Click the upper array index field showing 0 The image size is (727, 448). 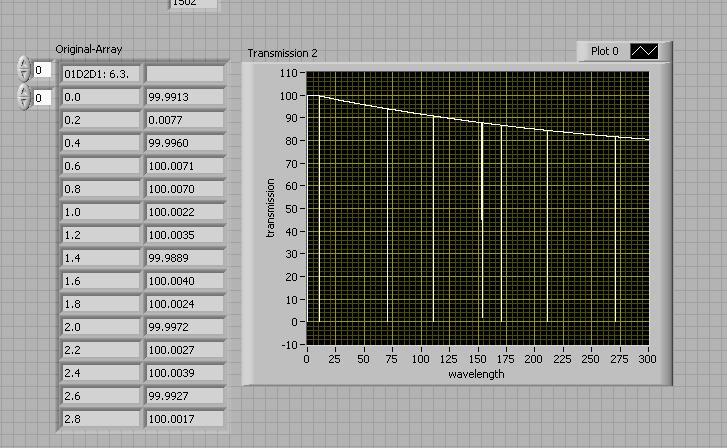pos(42,70)
